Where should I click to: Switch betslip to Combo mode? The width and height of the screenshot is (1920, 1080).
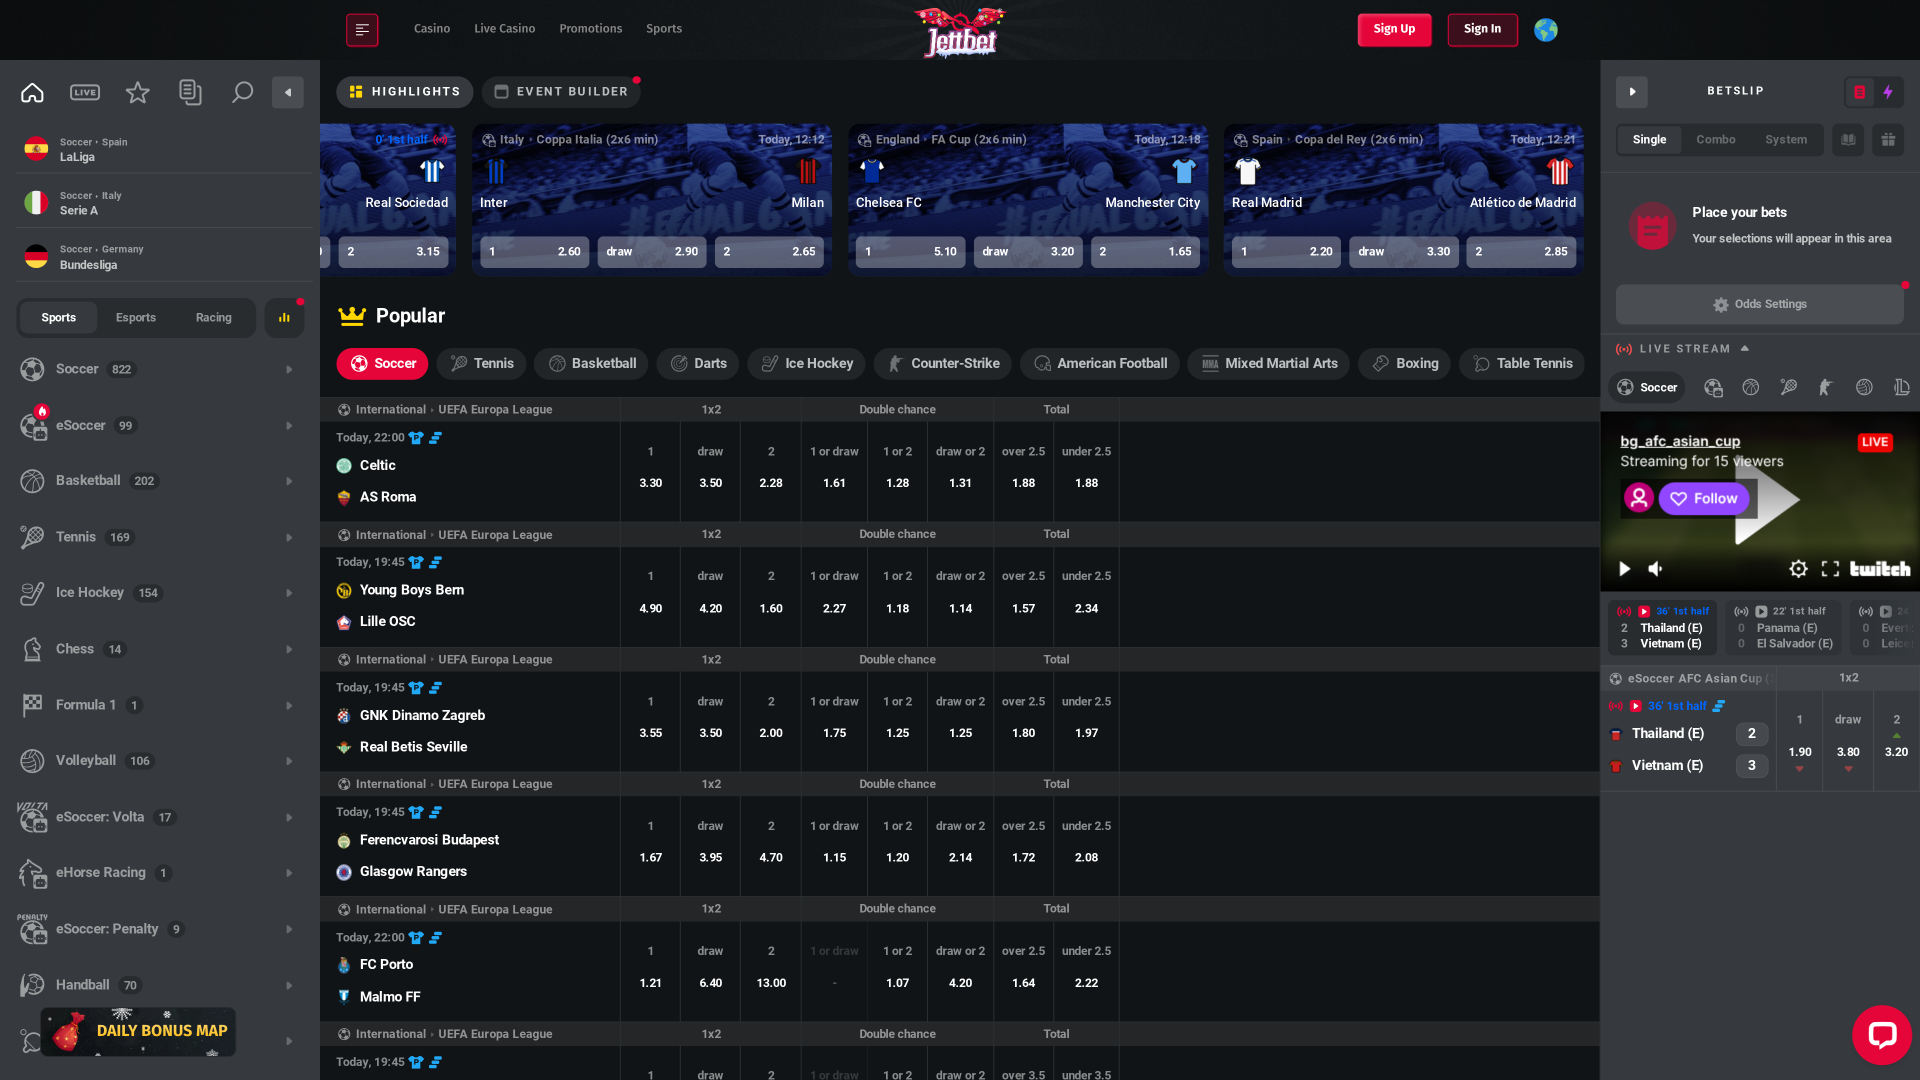pyautogui.click(x=1715, y=140)
